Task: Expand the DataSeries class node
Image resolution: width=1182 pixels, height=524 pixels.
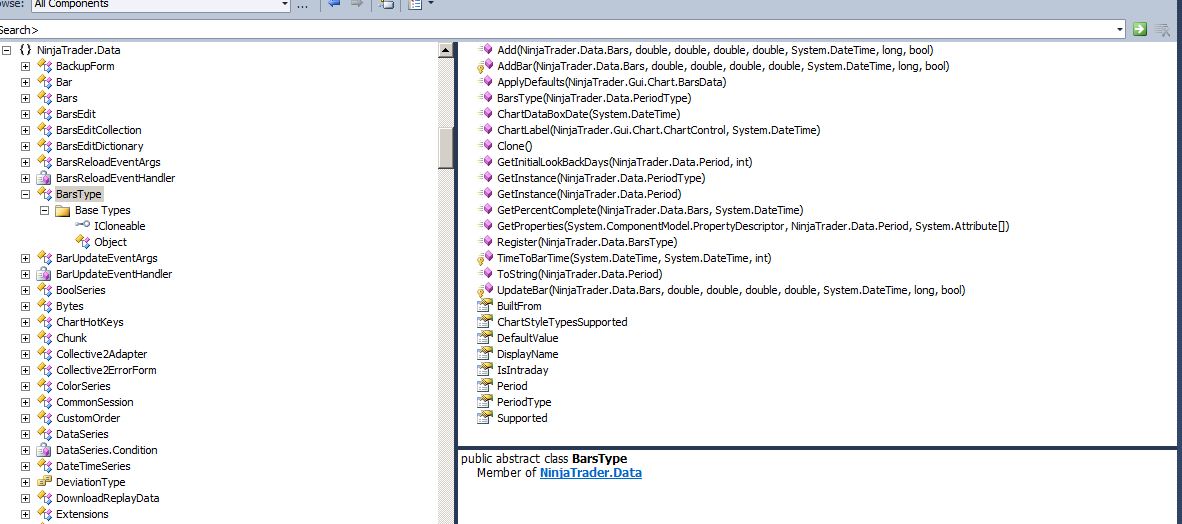Action: click(25, 434)
